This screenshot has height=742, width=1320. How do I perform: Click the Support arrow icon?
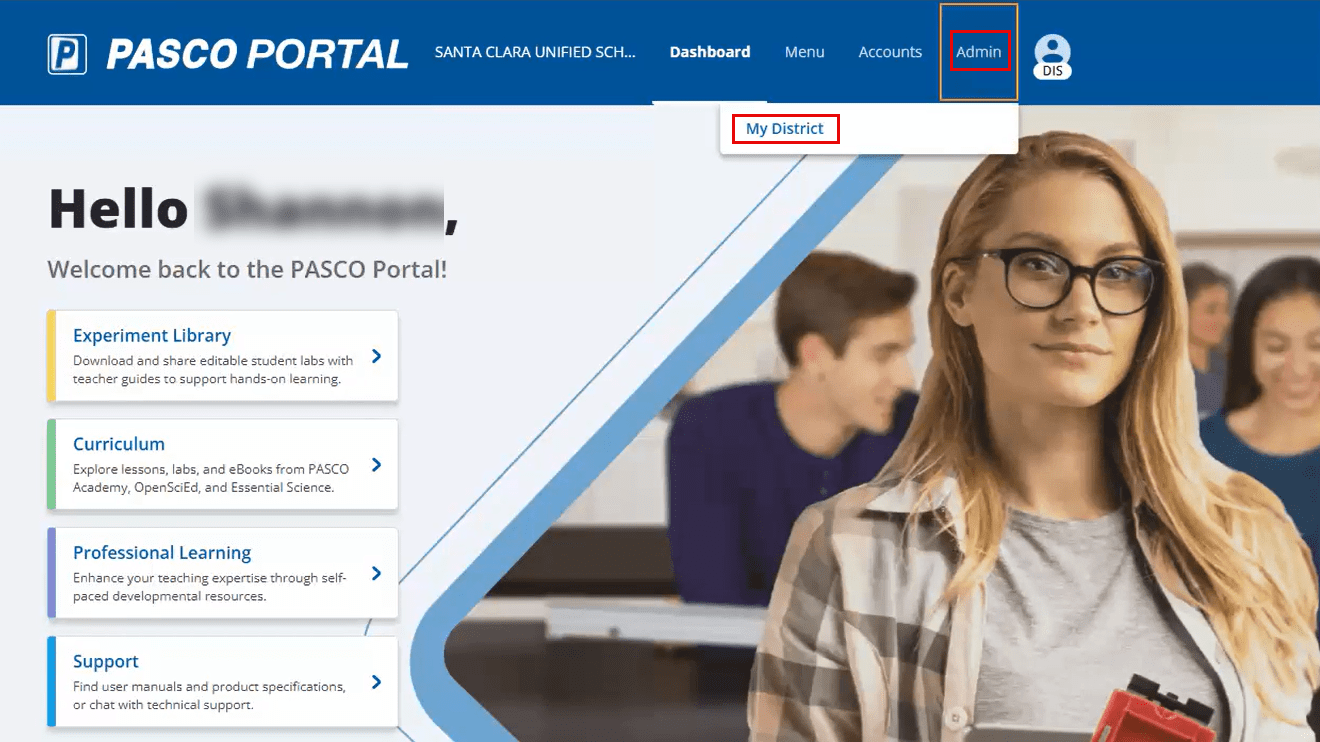(378, 681)
